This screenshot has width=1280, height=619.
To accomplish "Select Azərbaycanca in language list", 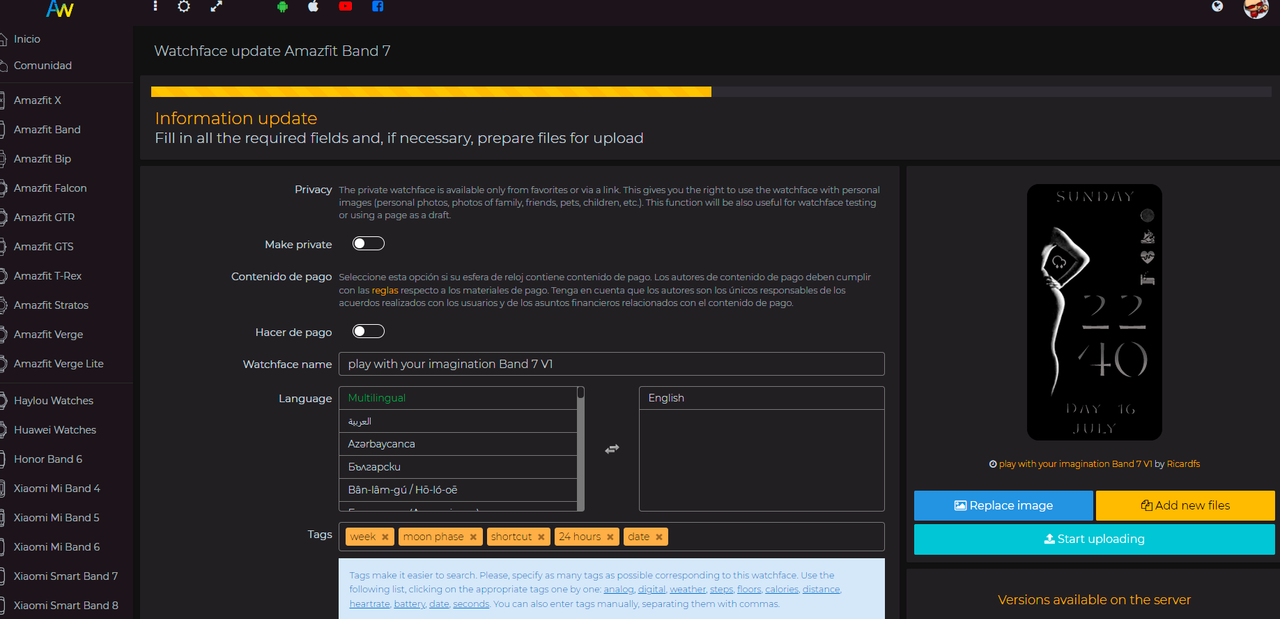I will pos(458,444).
